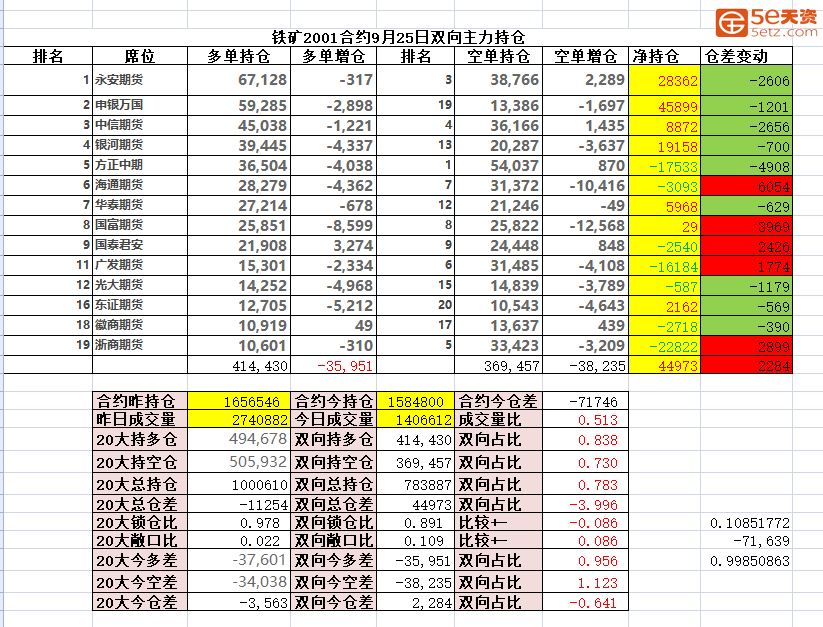Select the 合约昨持仓 label cell
Viewport: 823px width, 627px height.
(140, 401)
